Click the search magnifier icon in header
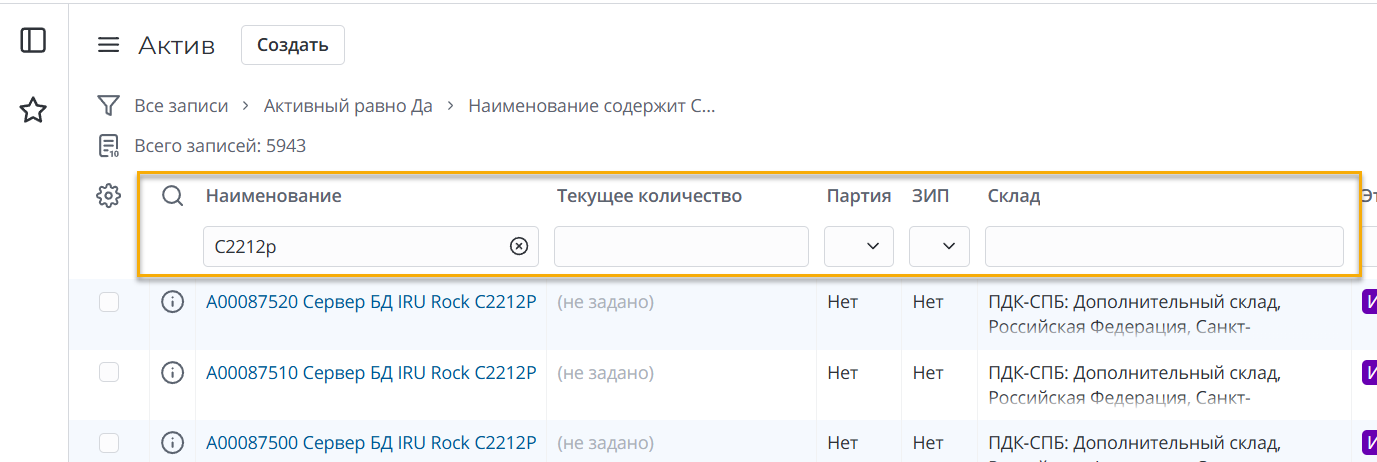 click(x=173, y=196)
